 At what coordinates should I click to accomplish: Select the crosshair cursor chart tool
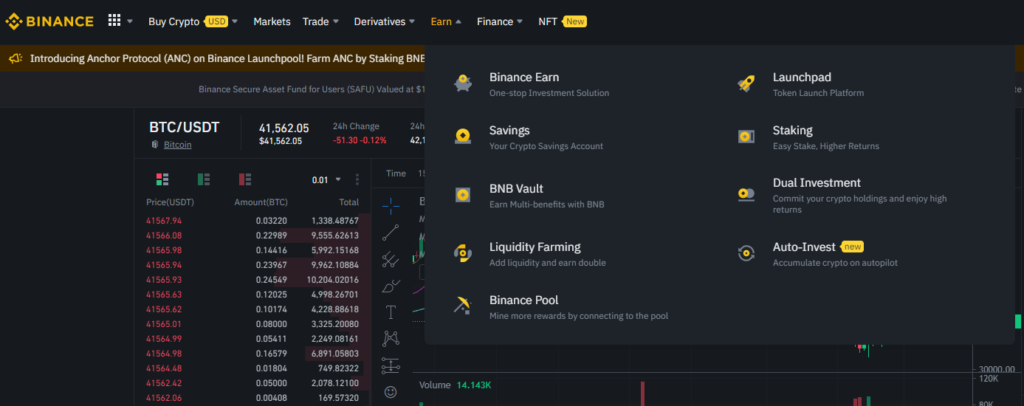(x=391, y=206)
